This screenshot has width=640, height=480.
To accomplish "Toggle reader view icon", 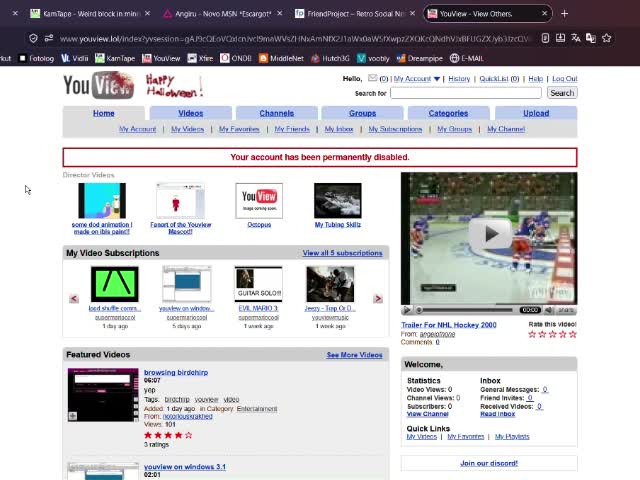I will (x=545, y=38).
